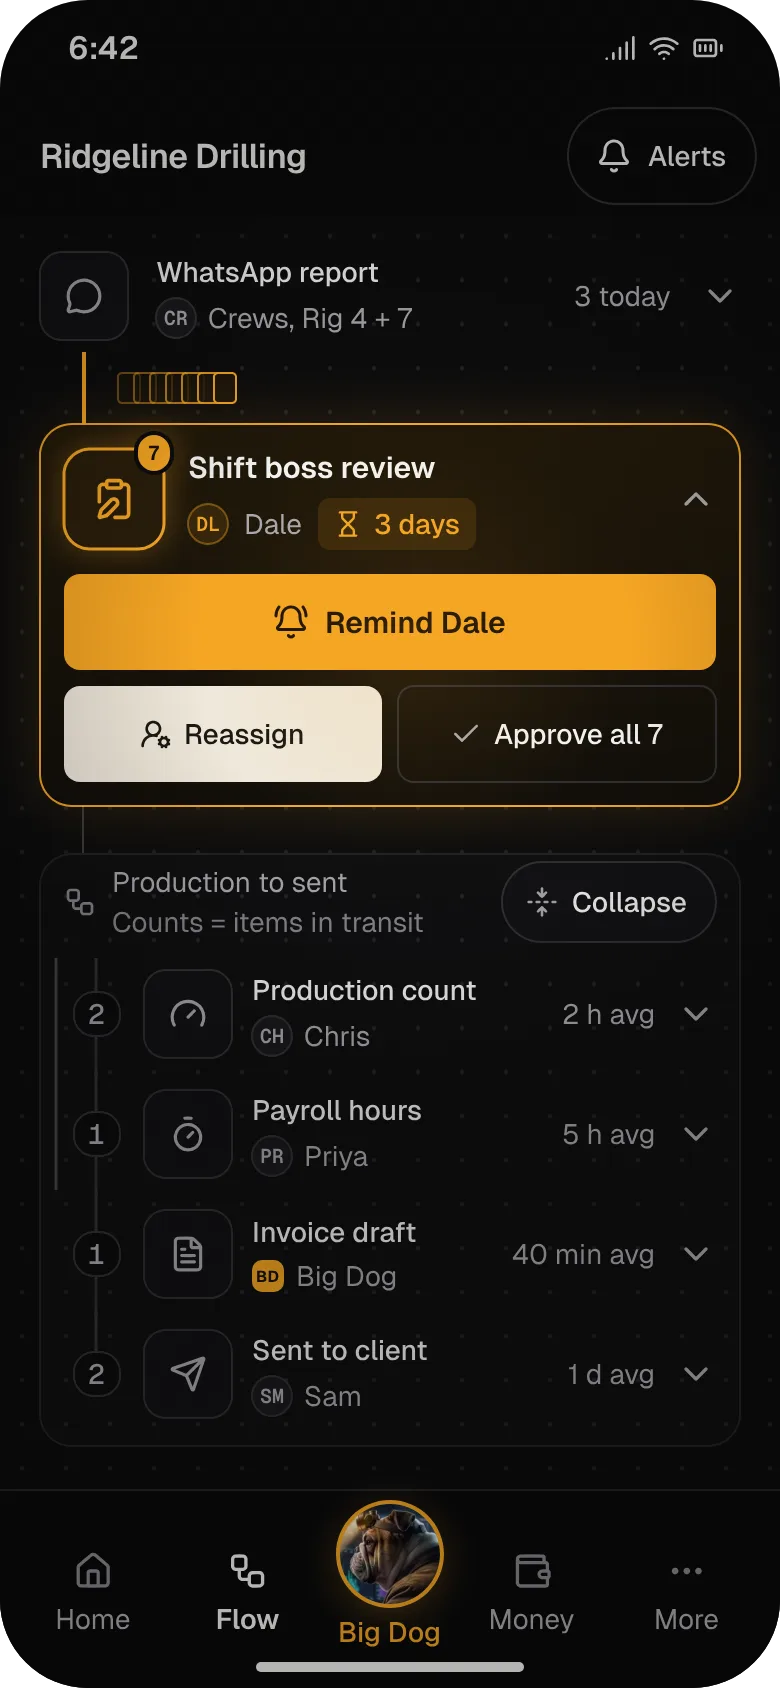Image resolution: width=780 pixels, height=1688 pixels.
Task: Tap the Reassign button
Action: tap(223, 734)
